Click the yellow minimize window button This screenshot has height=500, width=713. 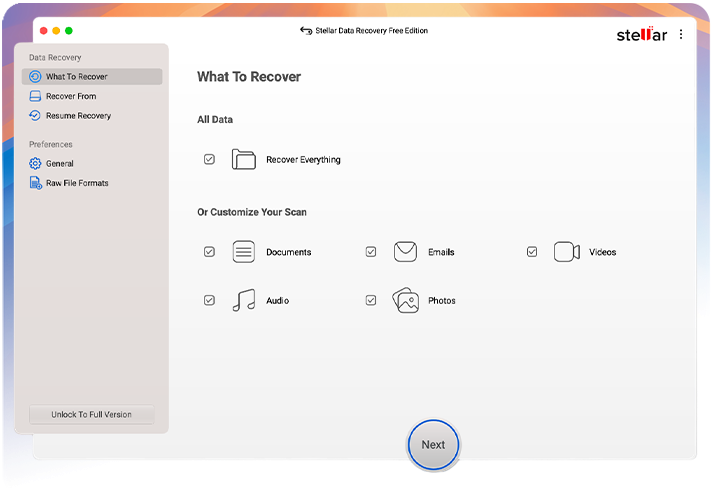[x=56, y=30]
